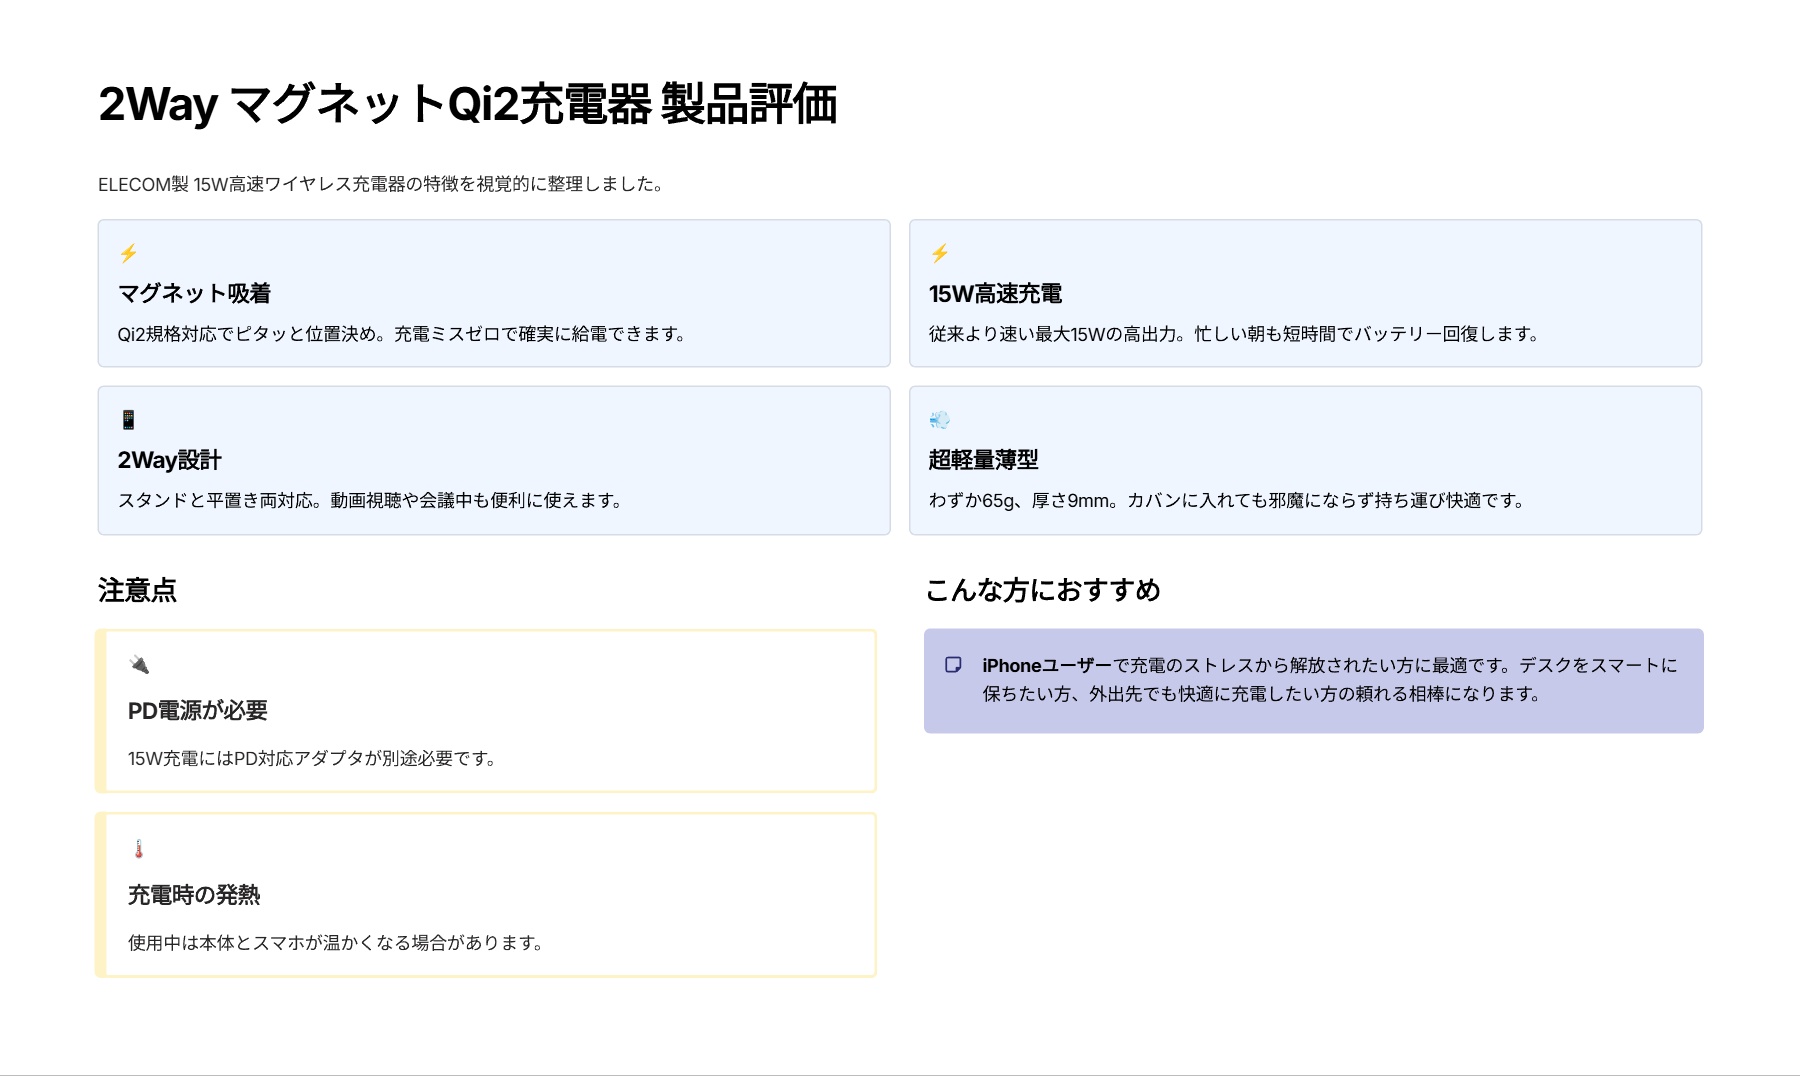Click the snowflake icon on 超軽量薄型 card
The width and height of the screenshot is (1800, 1076).
point(938,421)
